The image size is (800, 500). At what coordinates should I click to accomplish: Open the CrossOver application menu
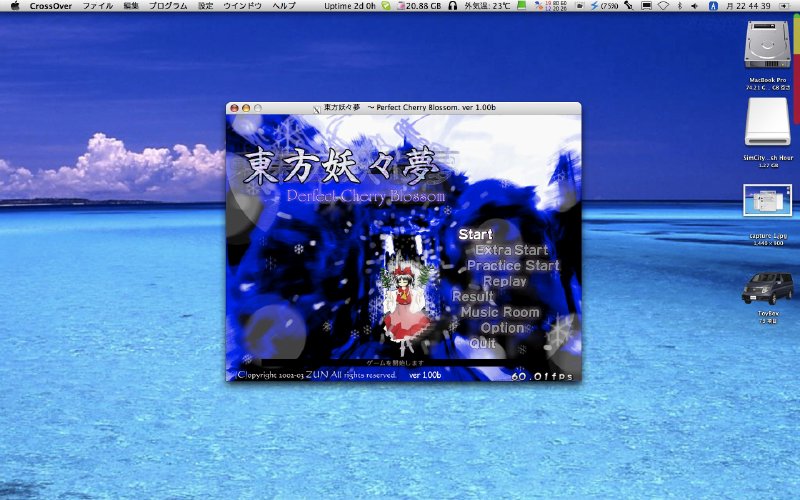click(51, 6)
